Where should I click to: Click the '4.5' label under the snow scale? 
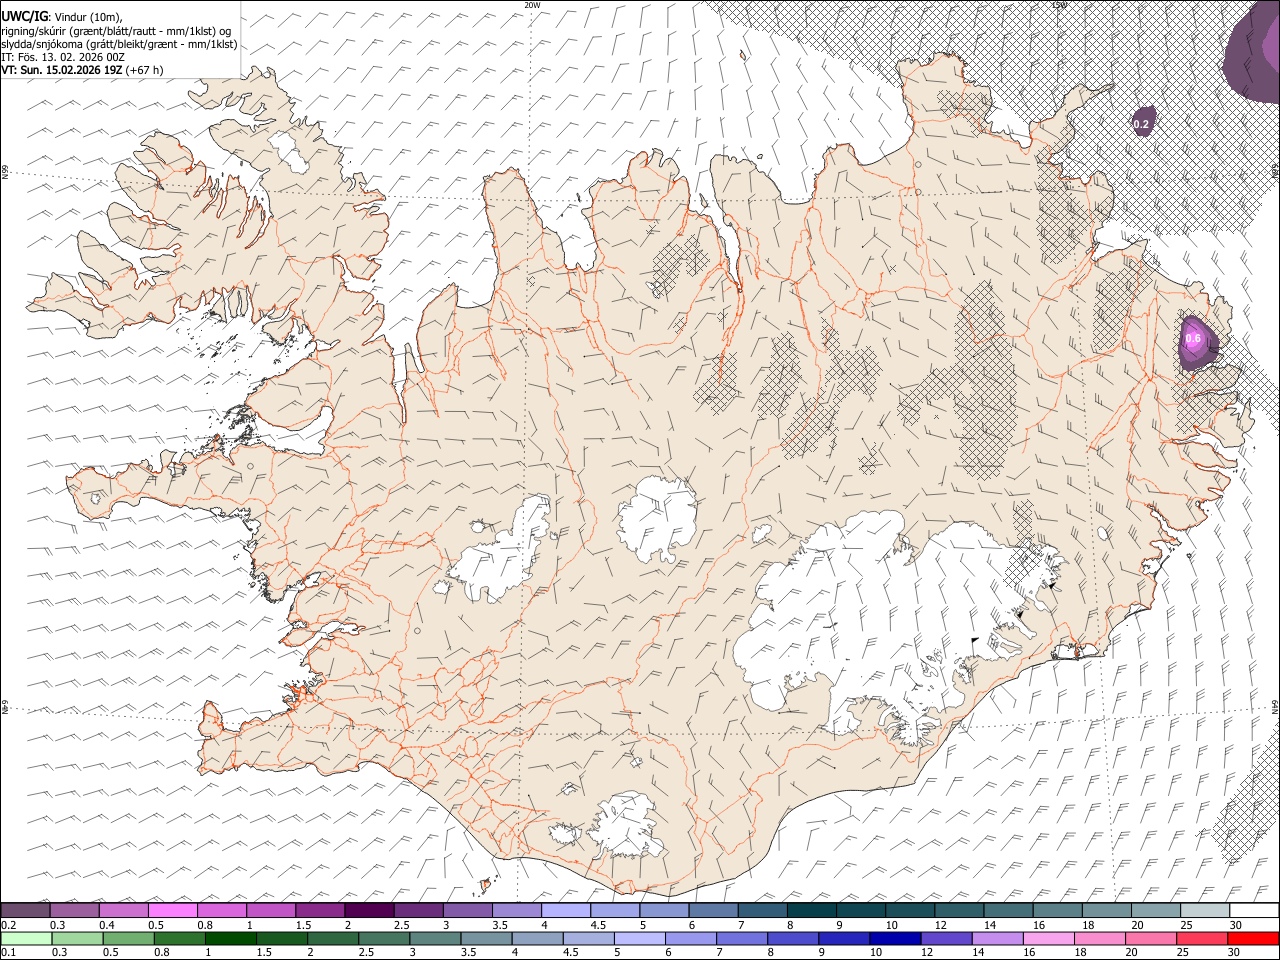tap(598, 925)
